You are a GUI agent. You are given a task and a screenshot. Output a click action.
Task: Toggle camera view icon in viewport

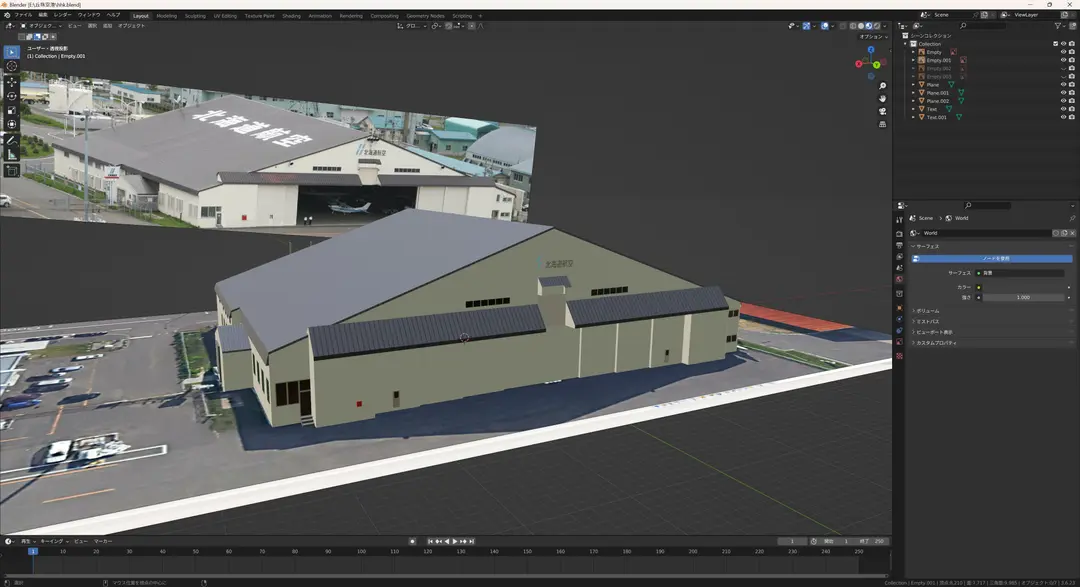(882, 111)
